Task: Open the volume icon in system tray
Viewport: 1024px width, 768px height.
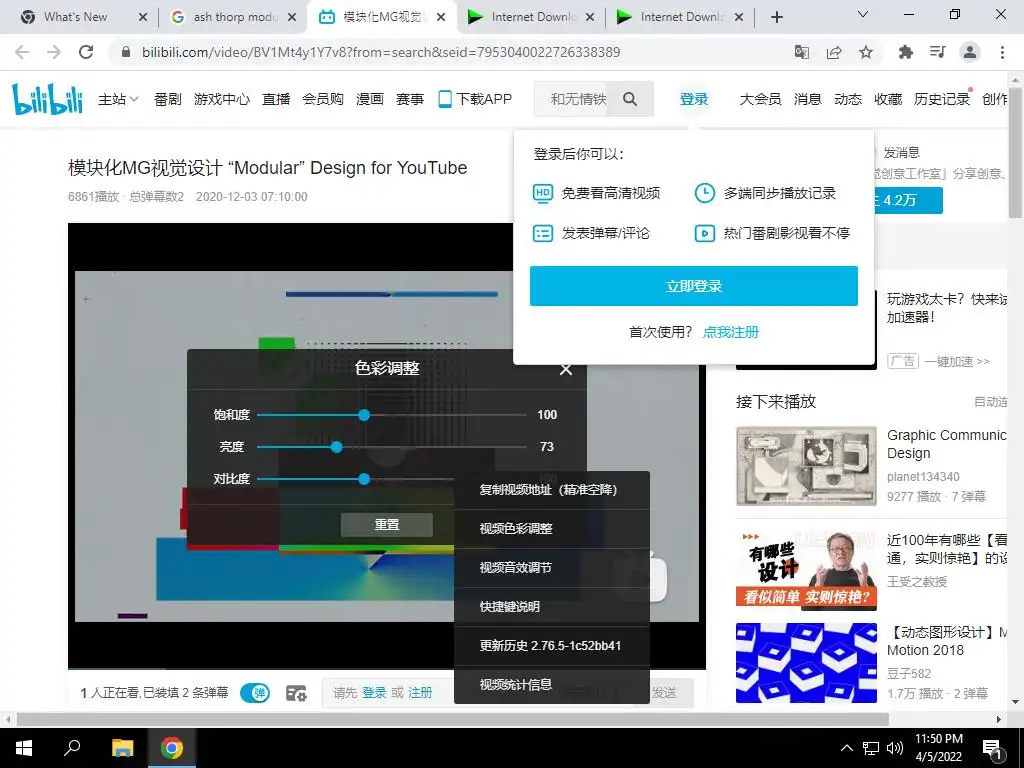Action: click(x=895, y=748)
